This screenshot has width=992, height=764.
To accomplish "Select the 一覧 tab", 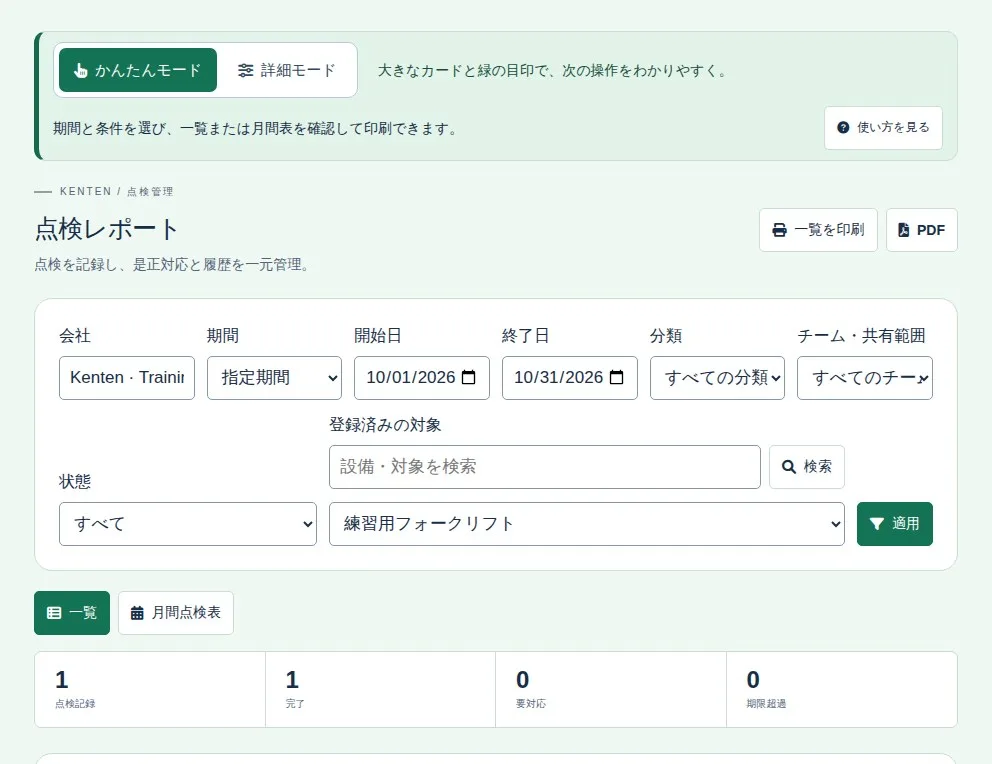I will pyautogui.click(x=72, y=613).
